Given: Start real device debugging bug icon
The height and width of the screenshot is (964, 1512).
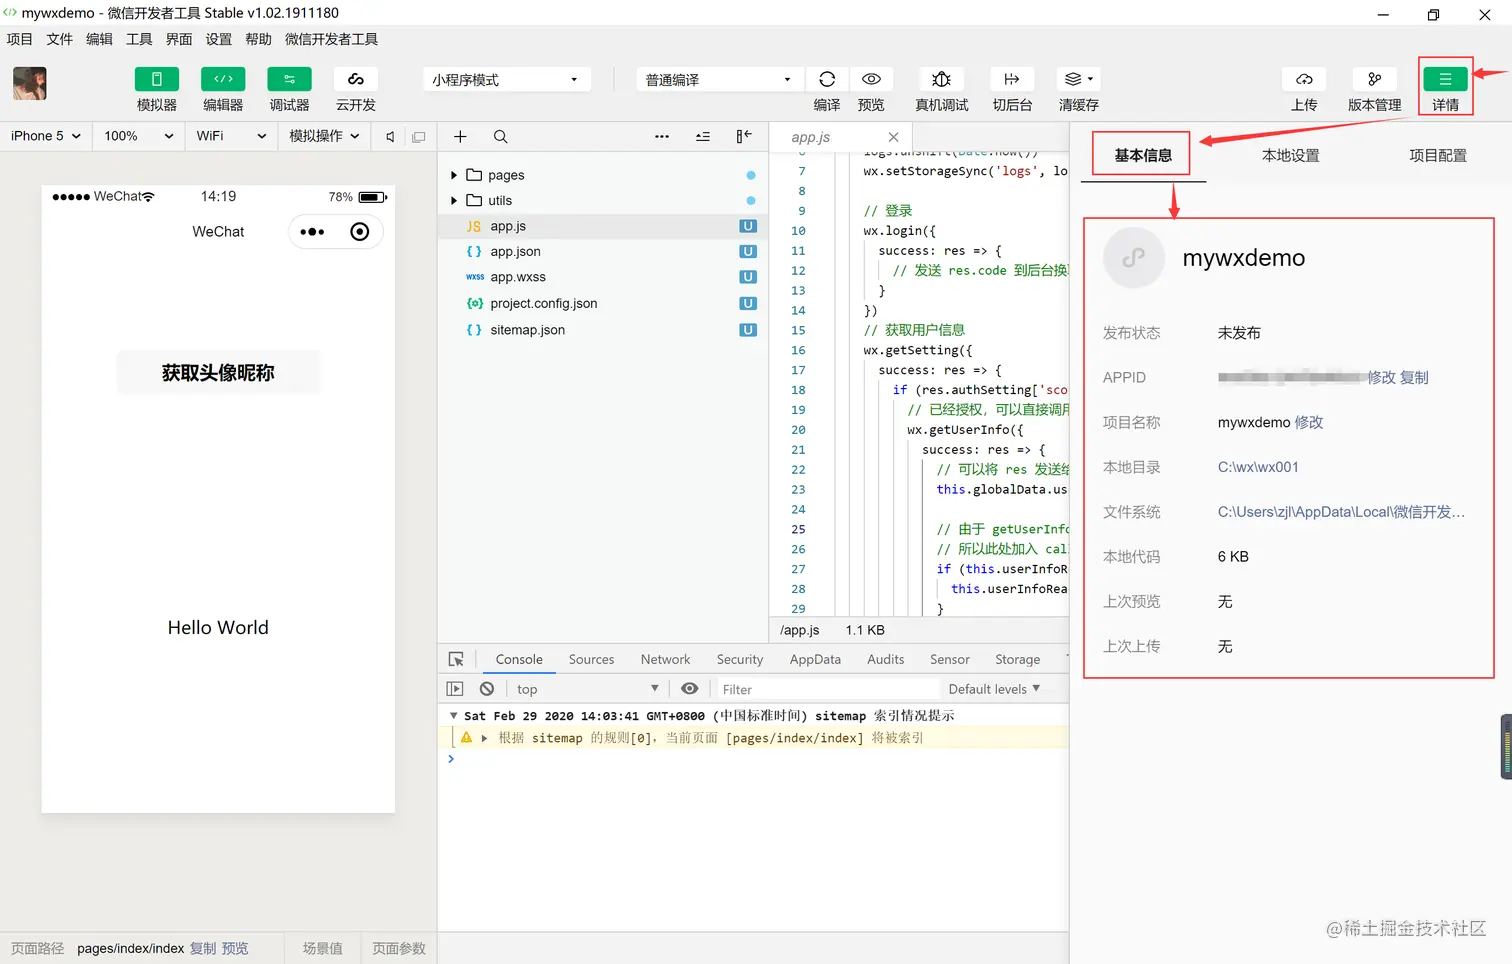Looking at the screenshot, I should point(941,79).
